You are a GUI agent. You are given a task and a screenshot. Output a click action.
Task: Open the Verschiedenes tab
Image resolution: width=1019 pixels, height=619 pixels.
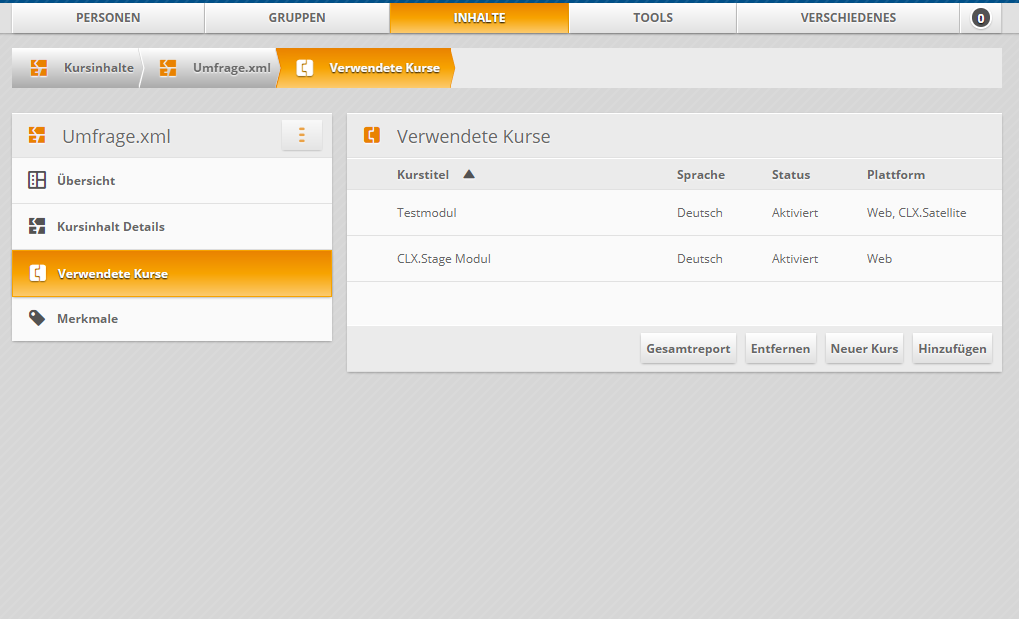(x=848, y=18)
